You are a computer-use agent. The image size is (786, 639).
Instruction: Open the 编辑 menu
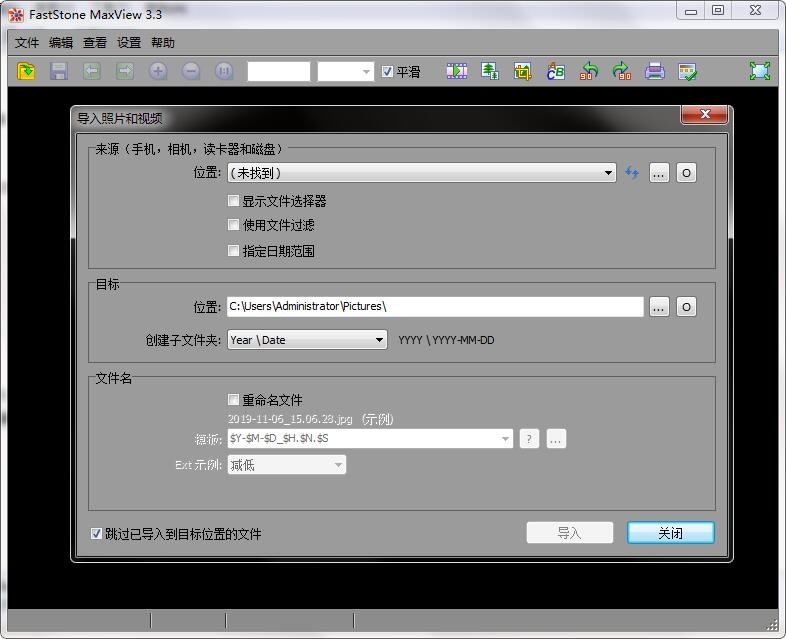(61, 43)
